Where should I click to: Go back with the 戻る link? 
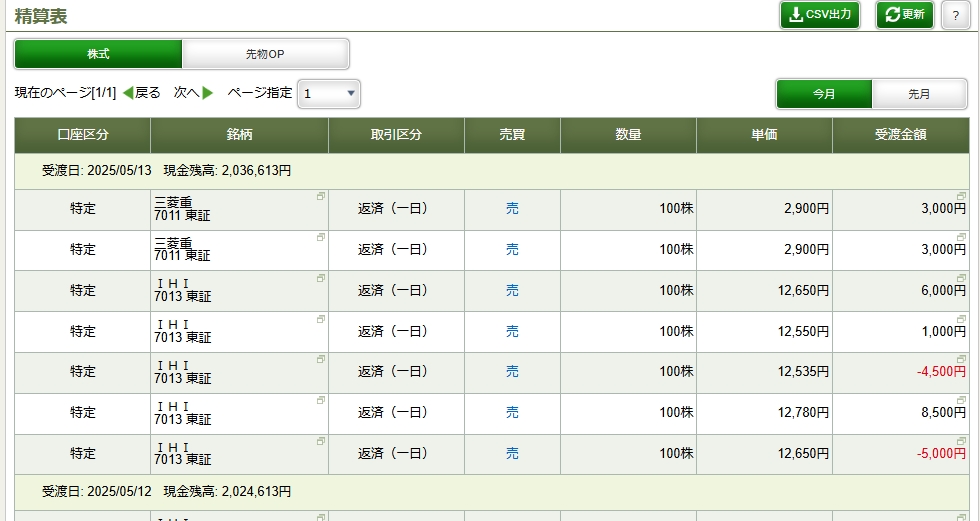tap(142, 93)
